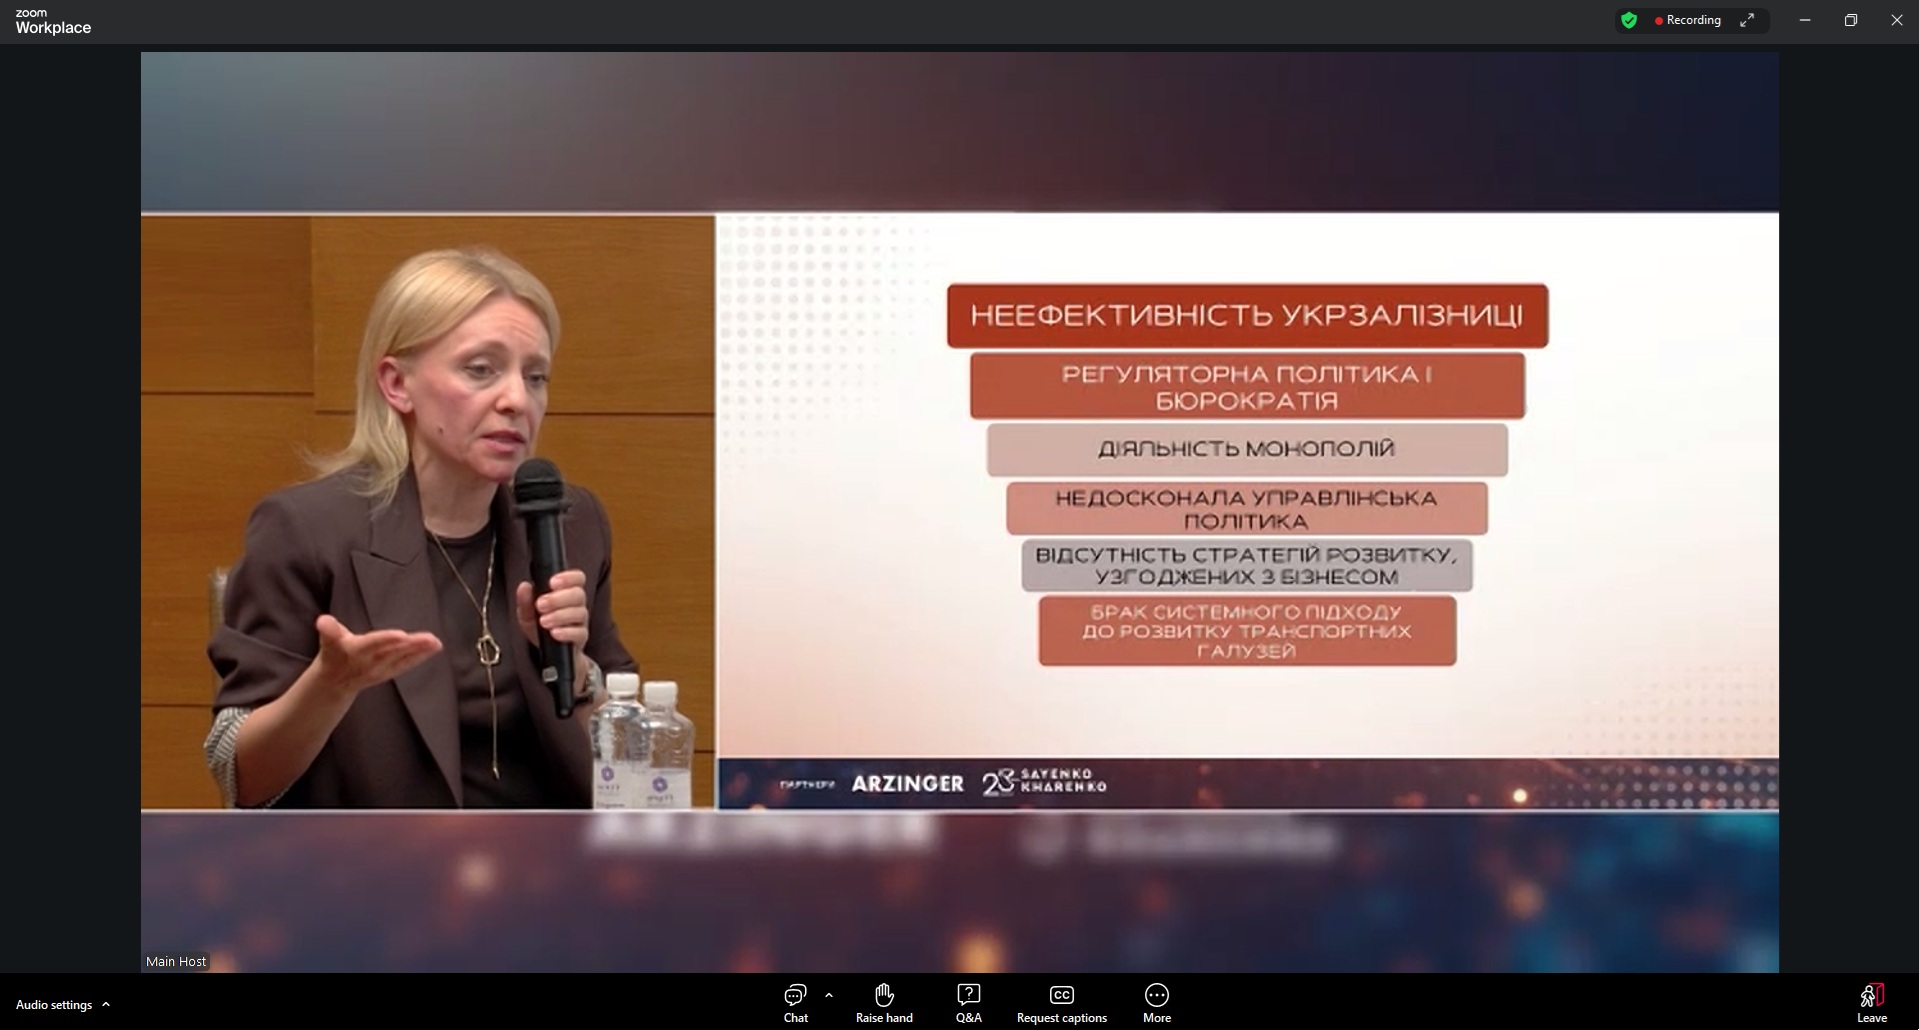Open the Q&A window
The height and width of the screenshot is (1030, 1919).
pyautogui.click(x=968, y=1003)
